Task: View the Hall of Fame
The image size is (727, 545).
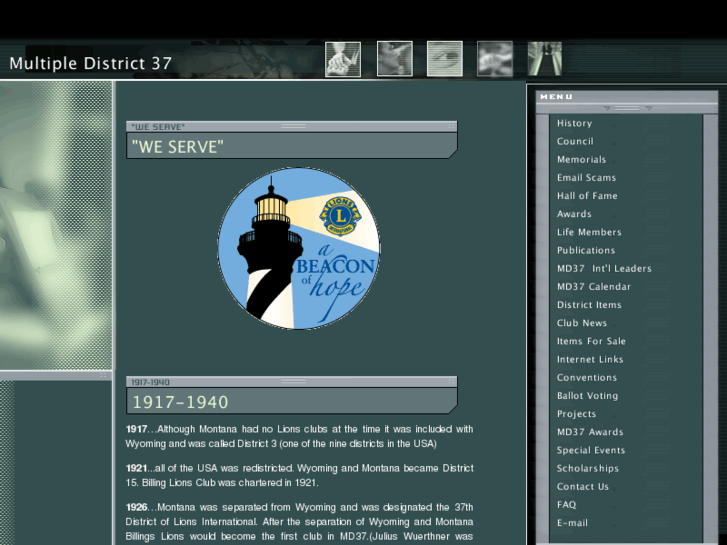Action: (587, 196)
